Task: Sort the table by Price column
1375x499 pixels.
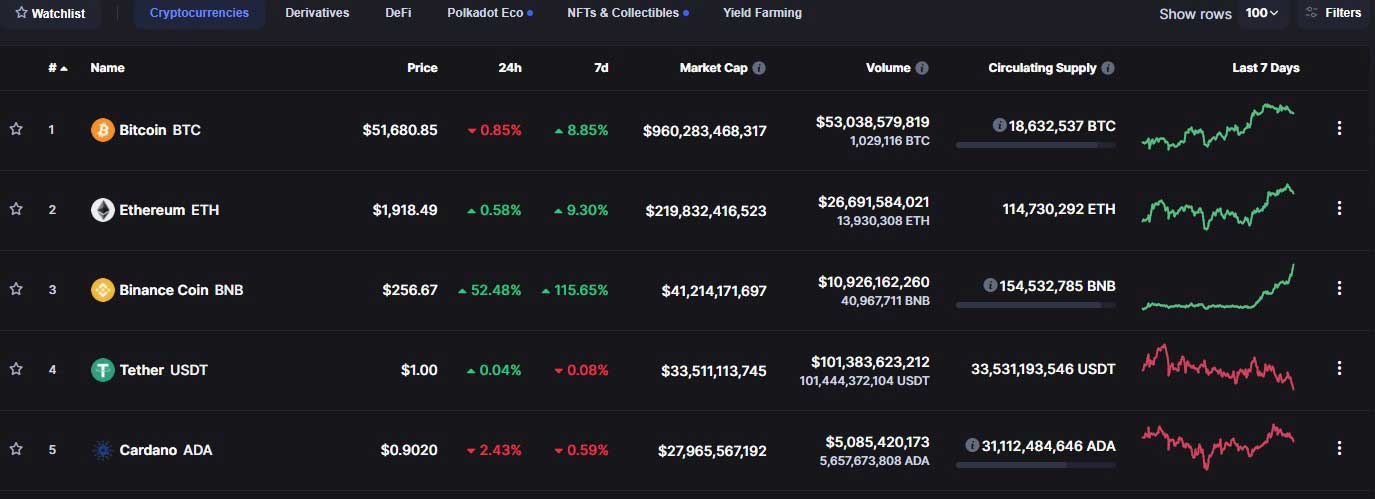Action: [x=422, y=68]
